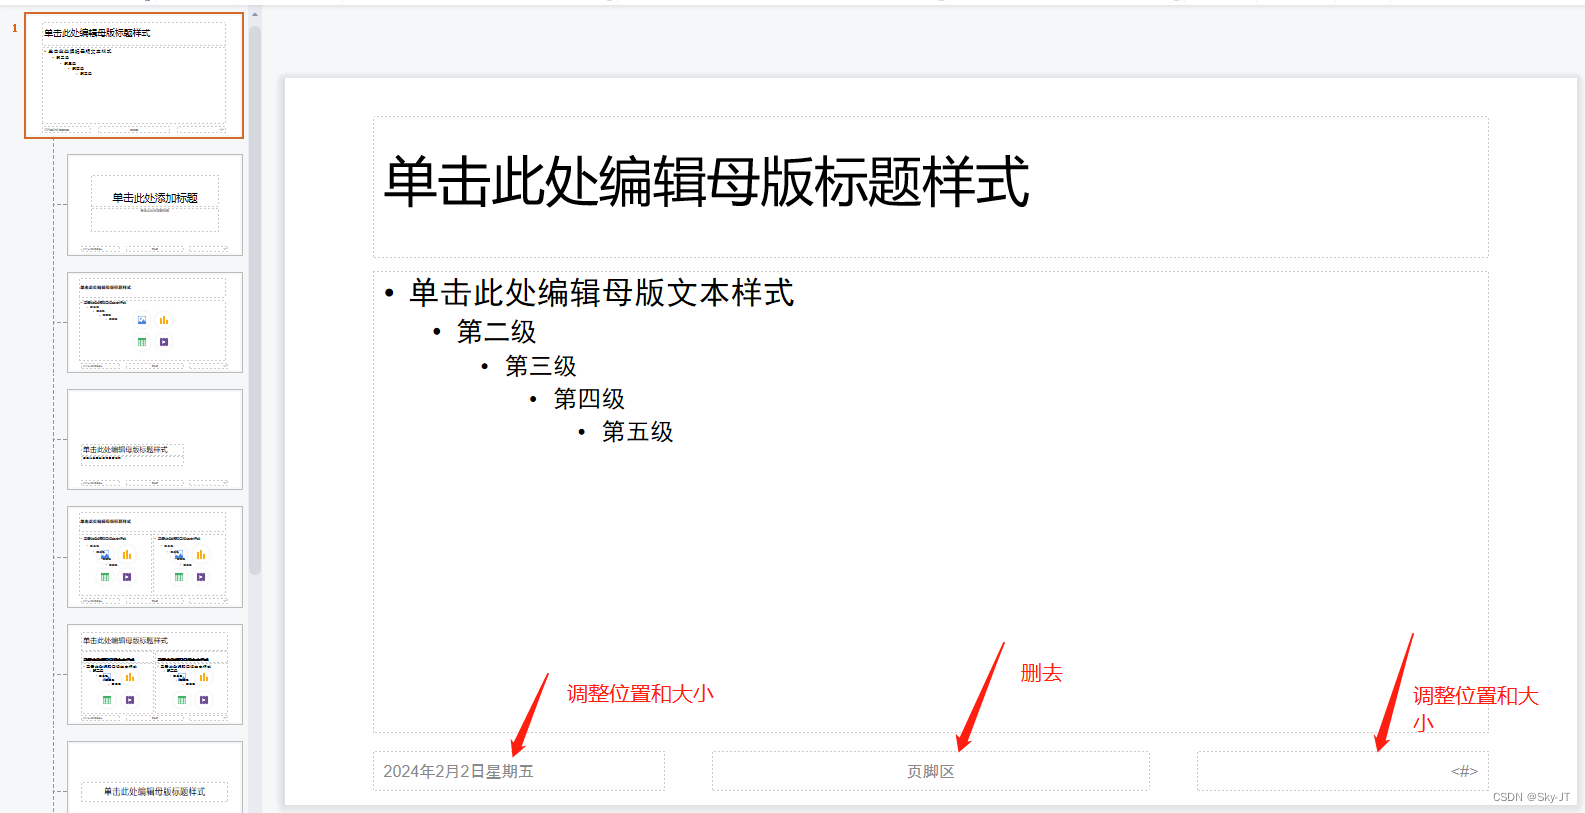Select the footer placeholder "页脚区"
This screenshot has width=1585, height=813.
(931, 771)
